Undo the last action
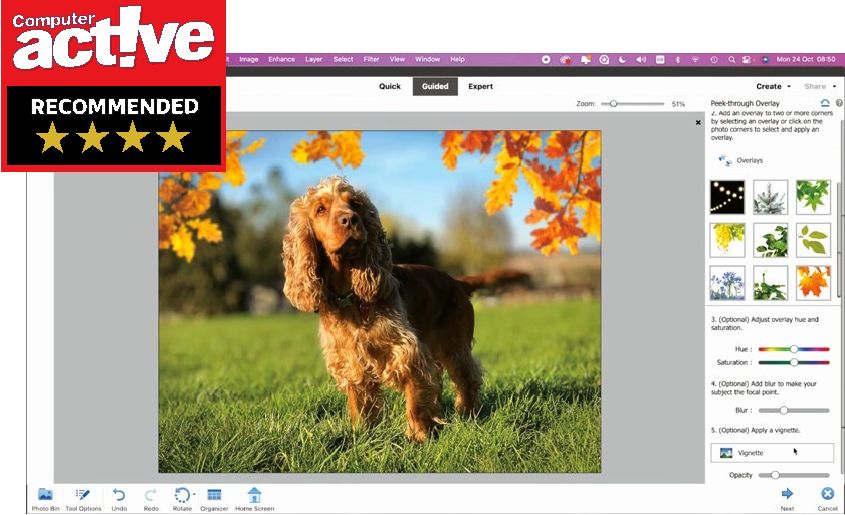 pyautogui.click(x=119, y=499)
